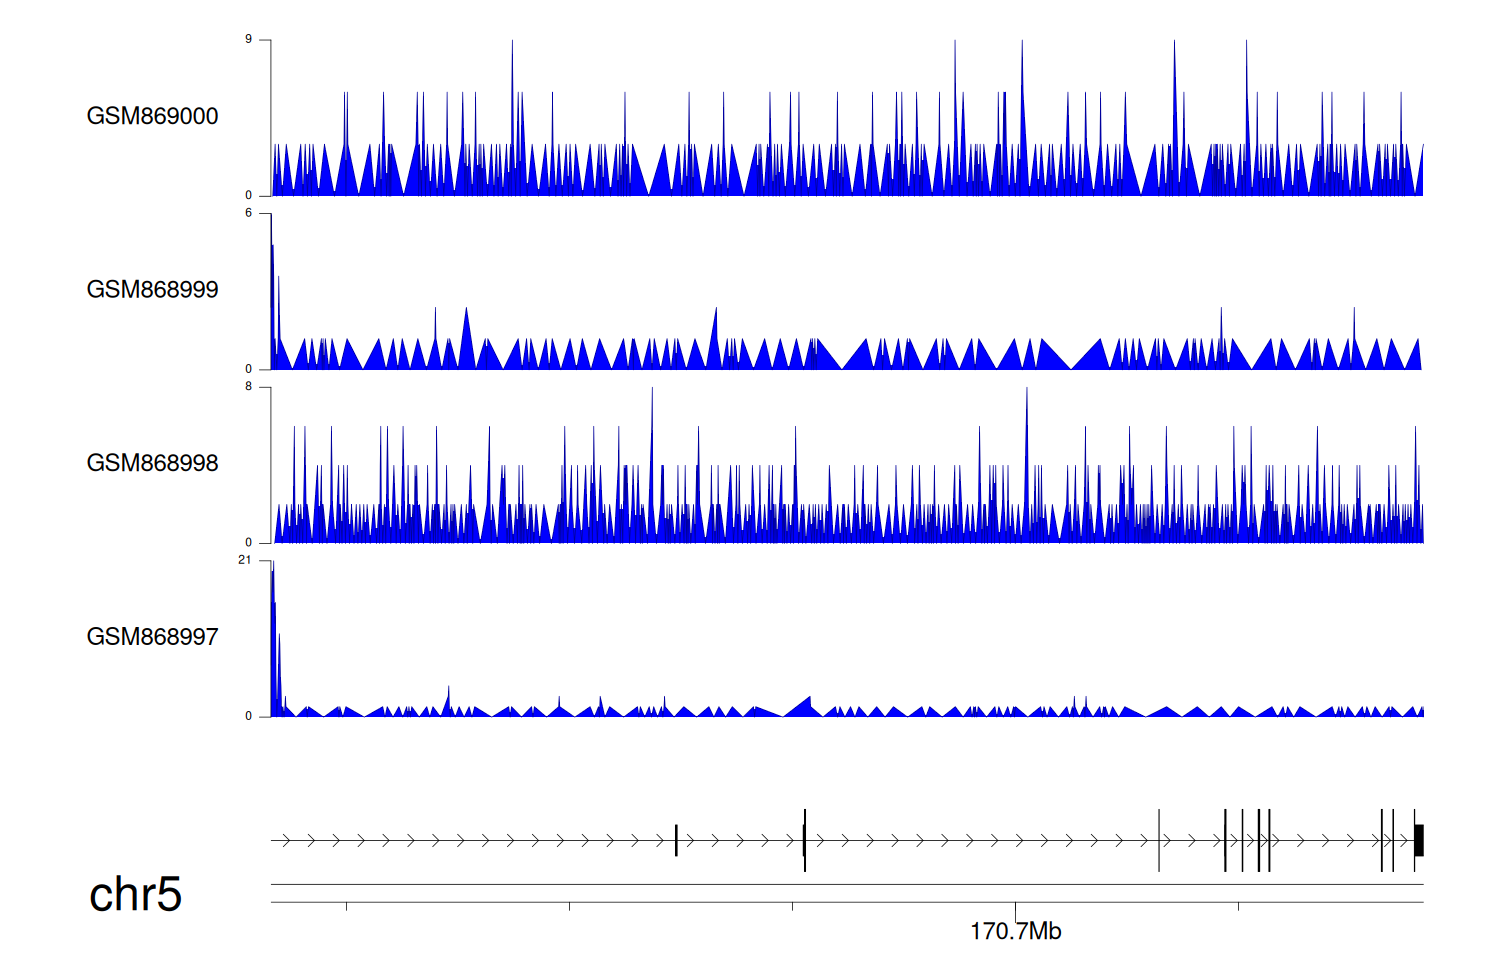1500x980 pixels.
Task: Click the 170.7Mb axis label
Action: tap(1015, 931)
